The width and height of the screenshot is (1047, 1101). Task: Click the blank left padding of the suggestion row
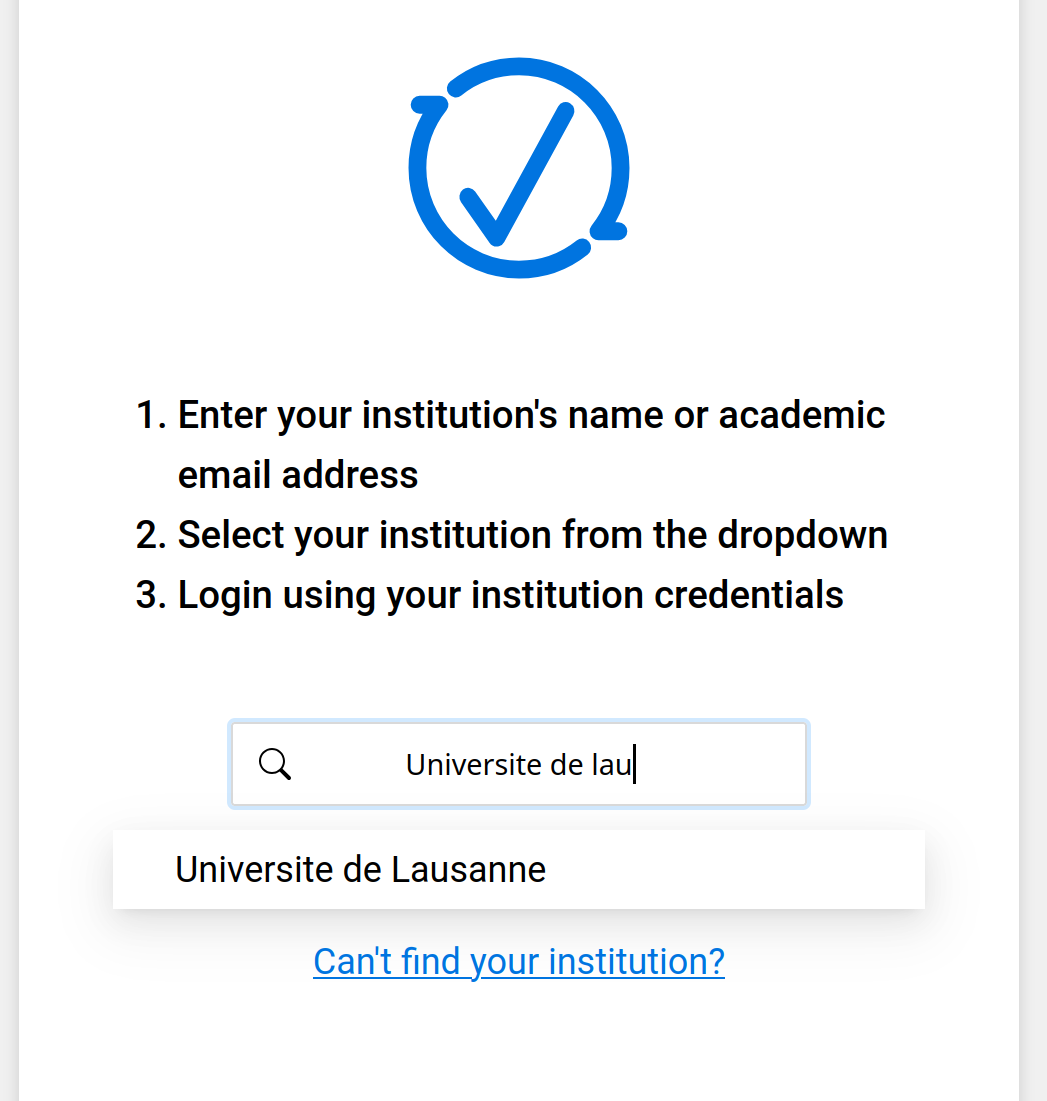pos(142,870)
